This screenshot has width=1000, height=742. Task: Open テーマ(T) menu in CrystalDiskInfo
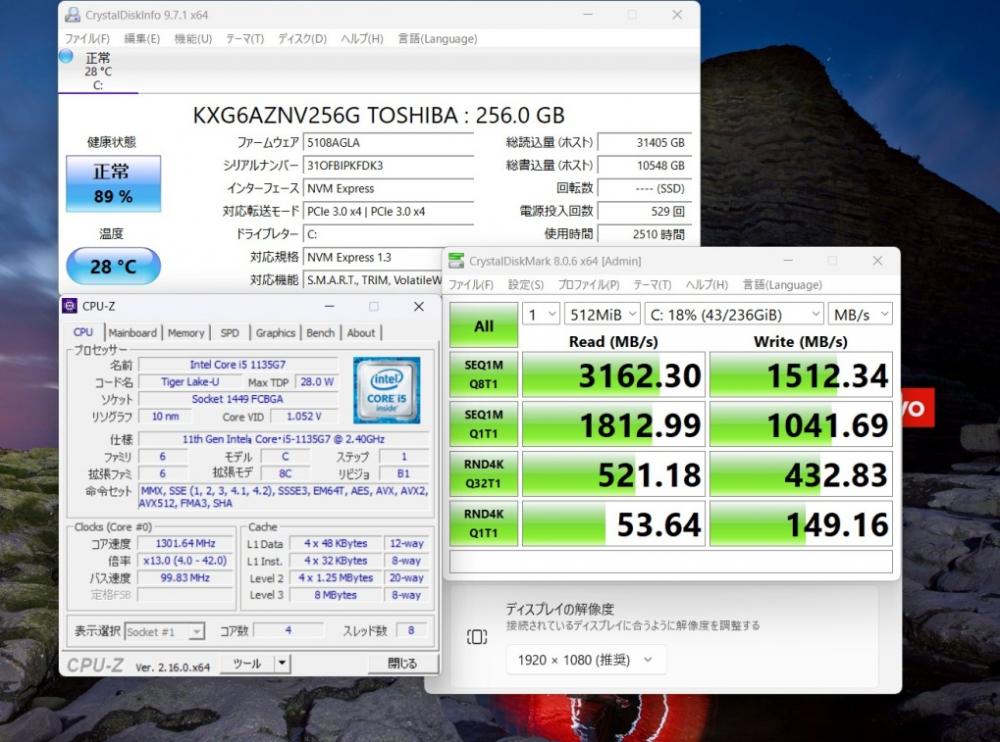[245, 39]
